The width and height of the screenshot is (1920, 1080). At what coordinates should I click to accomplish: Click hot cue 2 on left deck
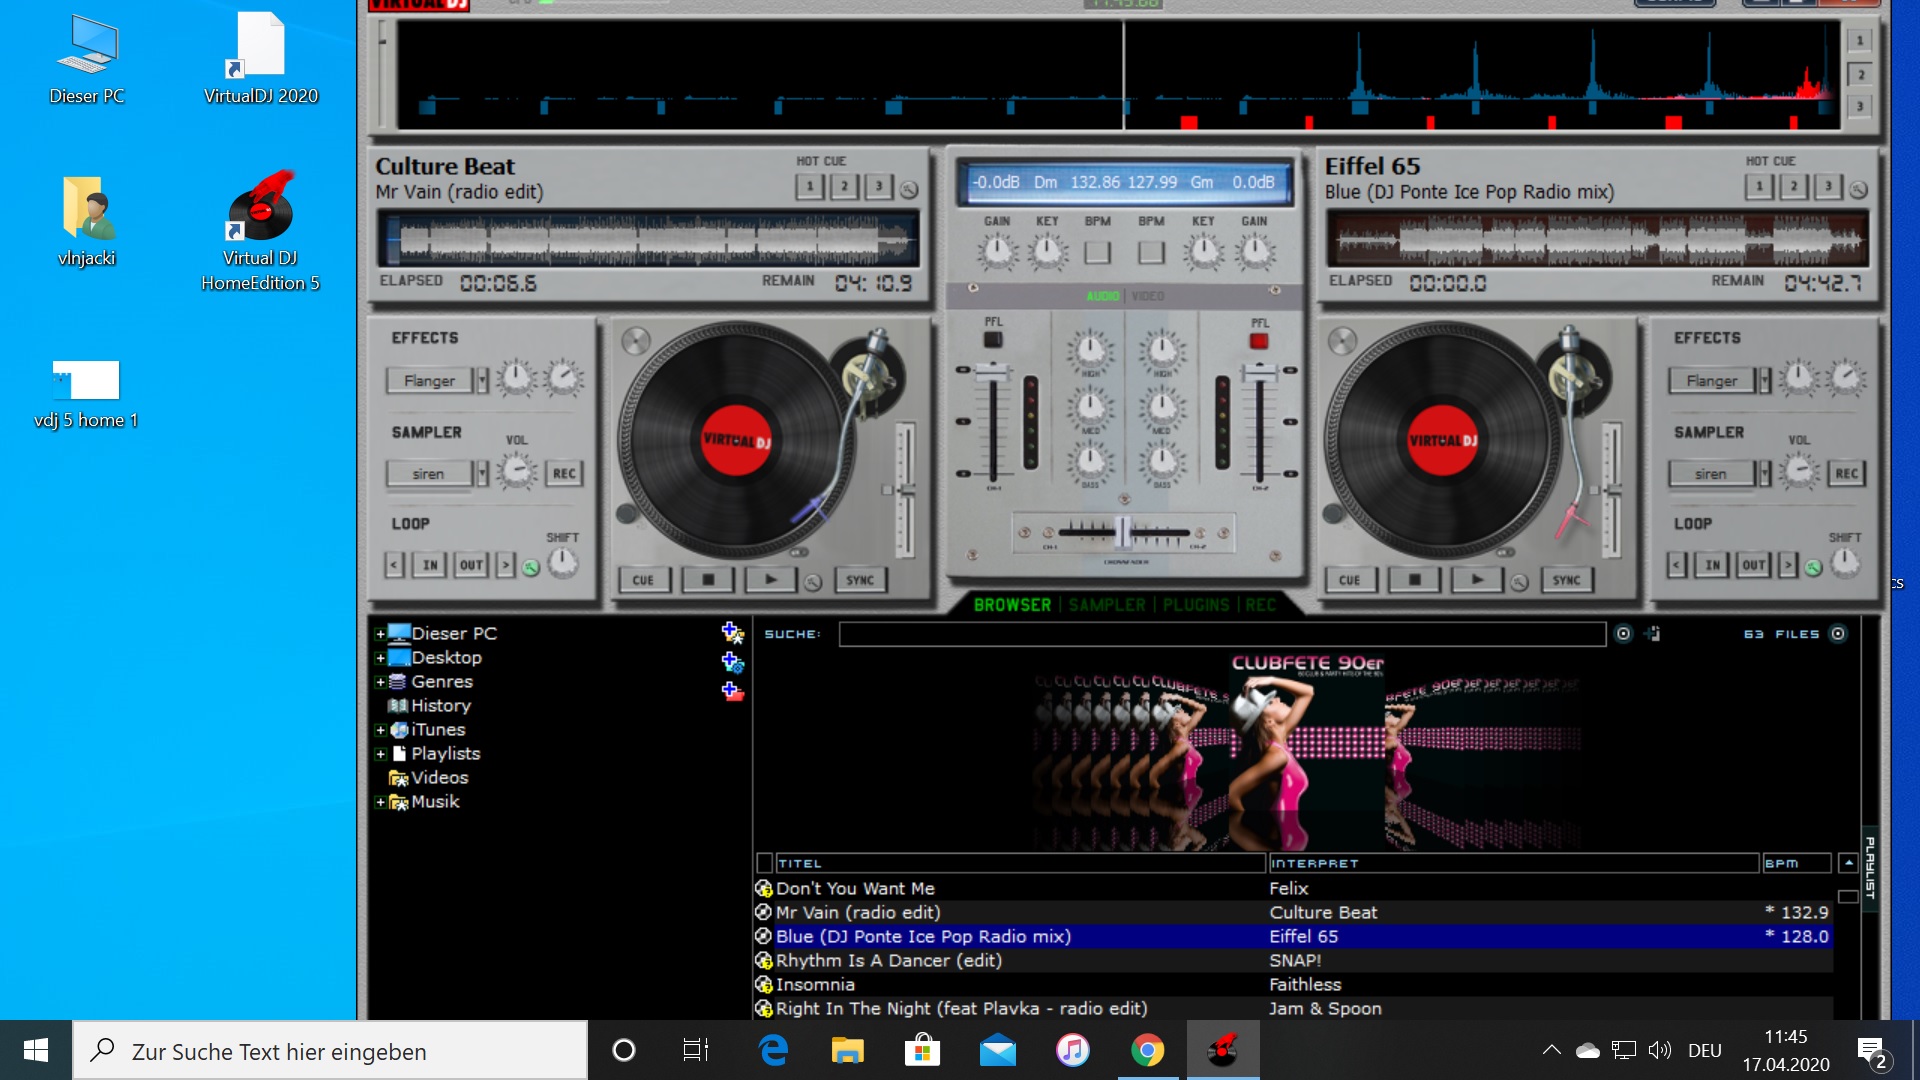pos(844,187)
